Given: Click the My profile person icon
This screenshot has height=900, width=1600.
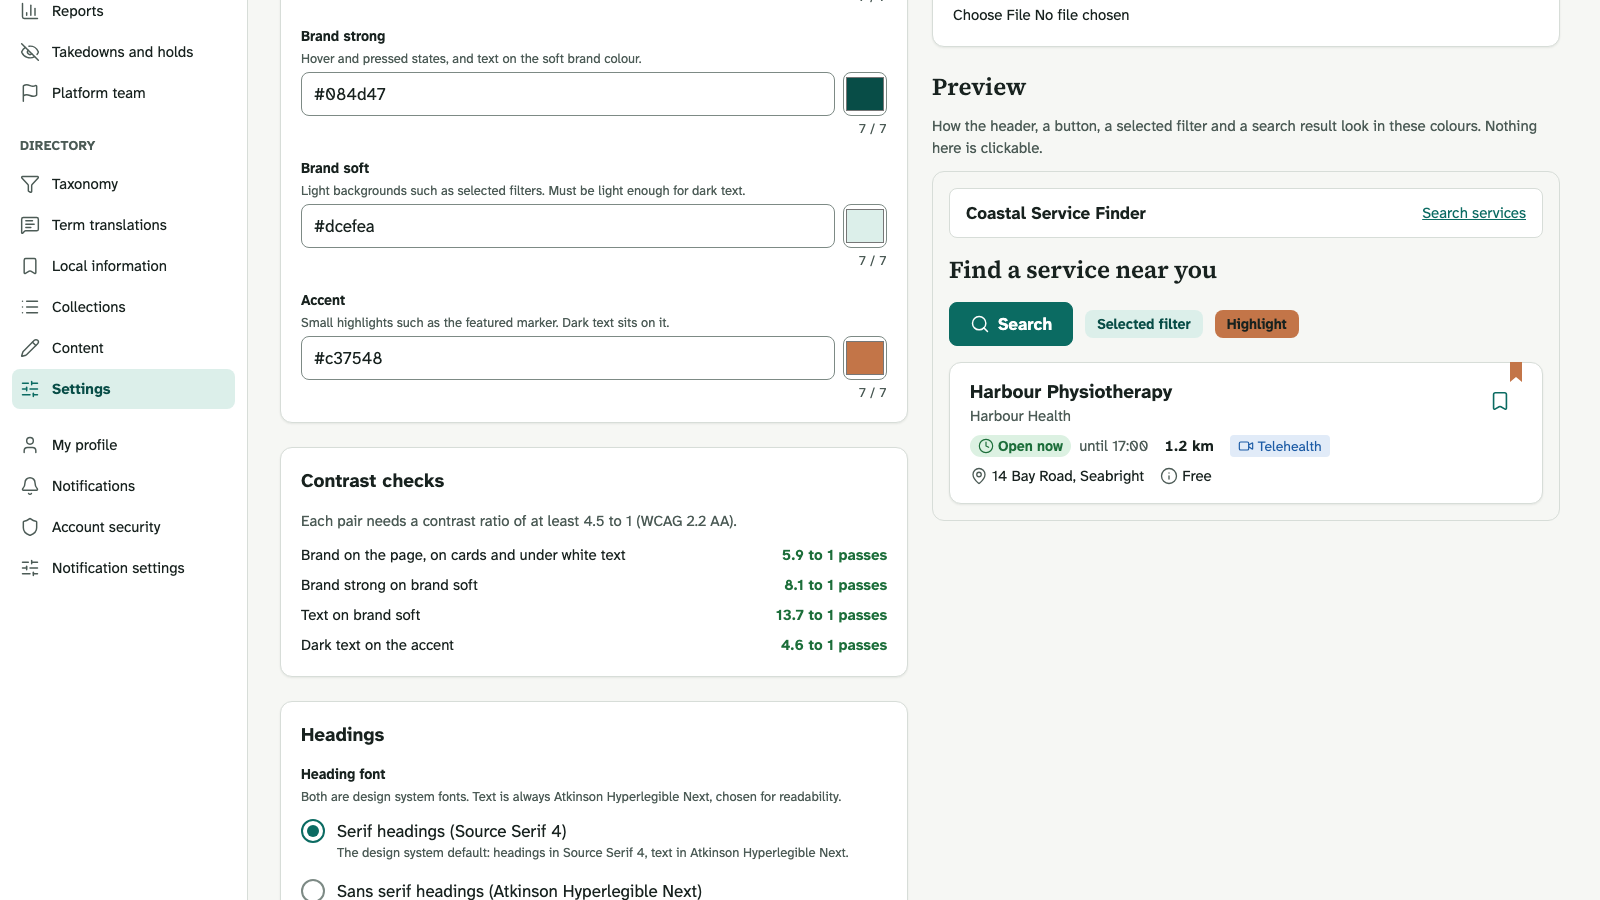Looking at the screenshot, I should [30, 445].
